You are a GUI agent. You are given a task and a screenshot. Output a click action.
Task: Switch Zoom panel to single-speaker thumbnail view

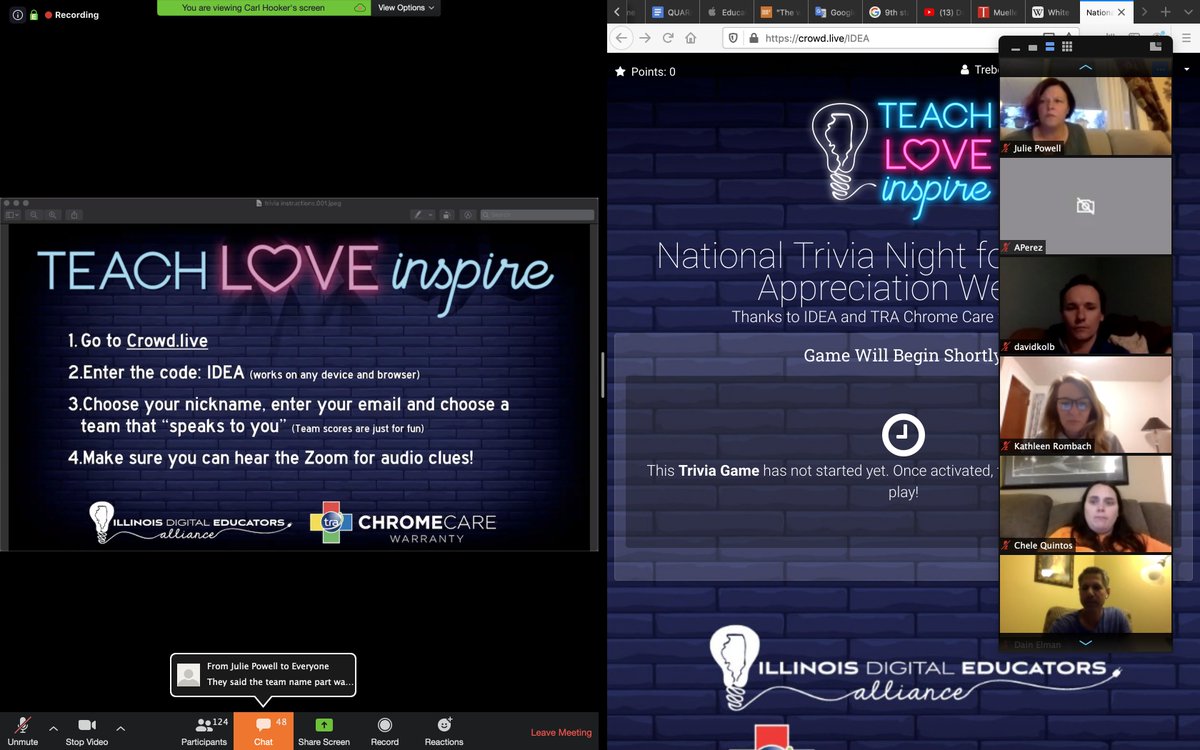[x=1032, y=47]
